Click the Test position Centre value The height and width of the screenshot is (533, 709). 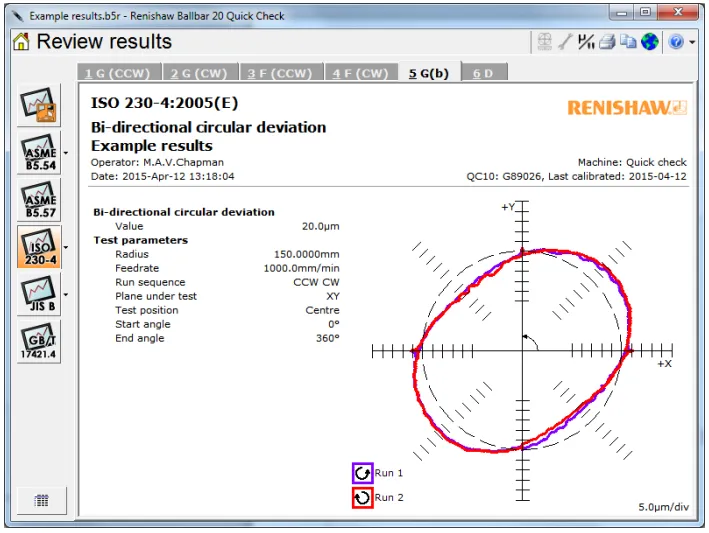[x=322, y=311]
